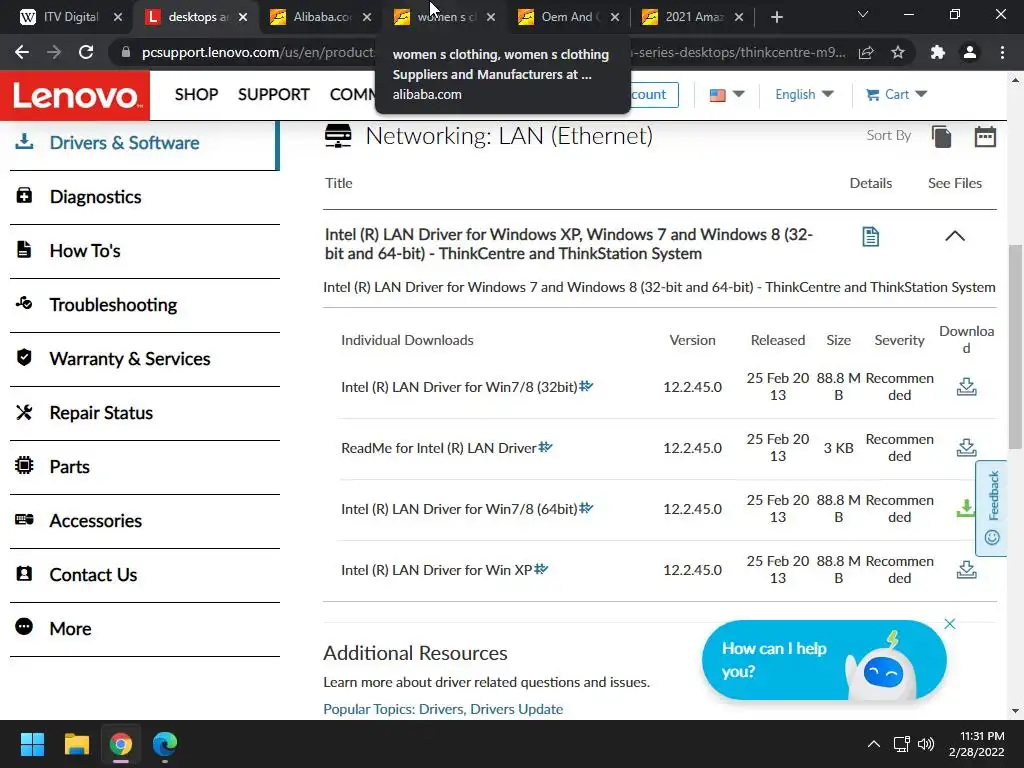
Task: Download the Win7/8 (32bit) LAN driver
Action: click(967, 387)
